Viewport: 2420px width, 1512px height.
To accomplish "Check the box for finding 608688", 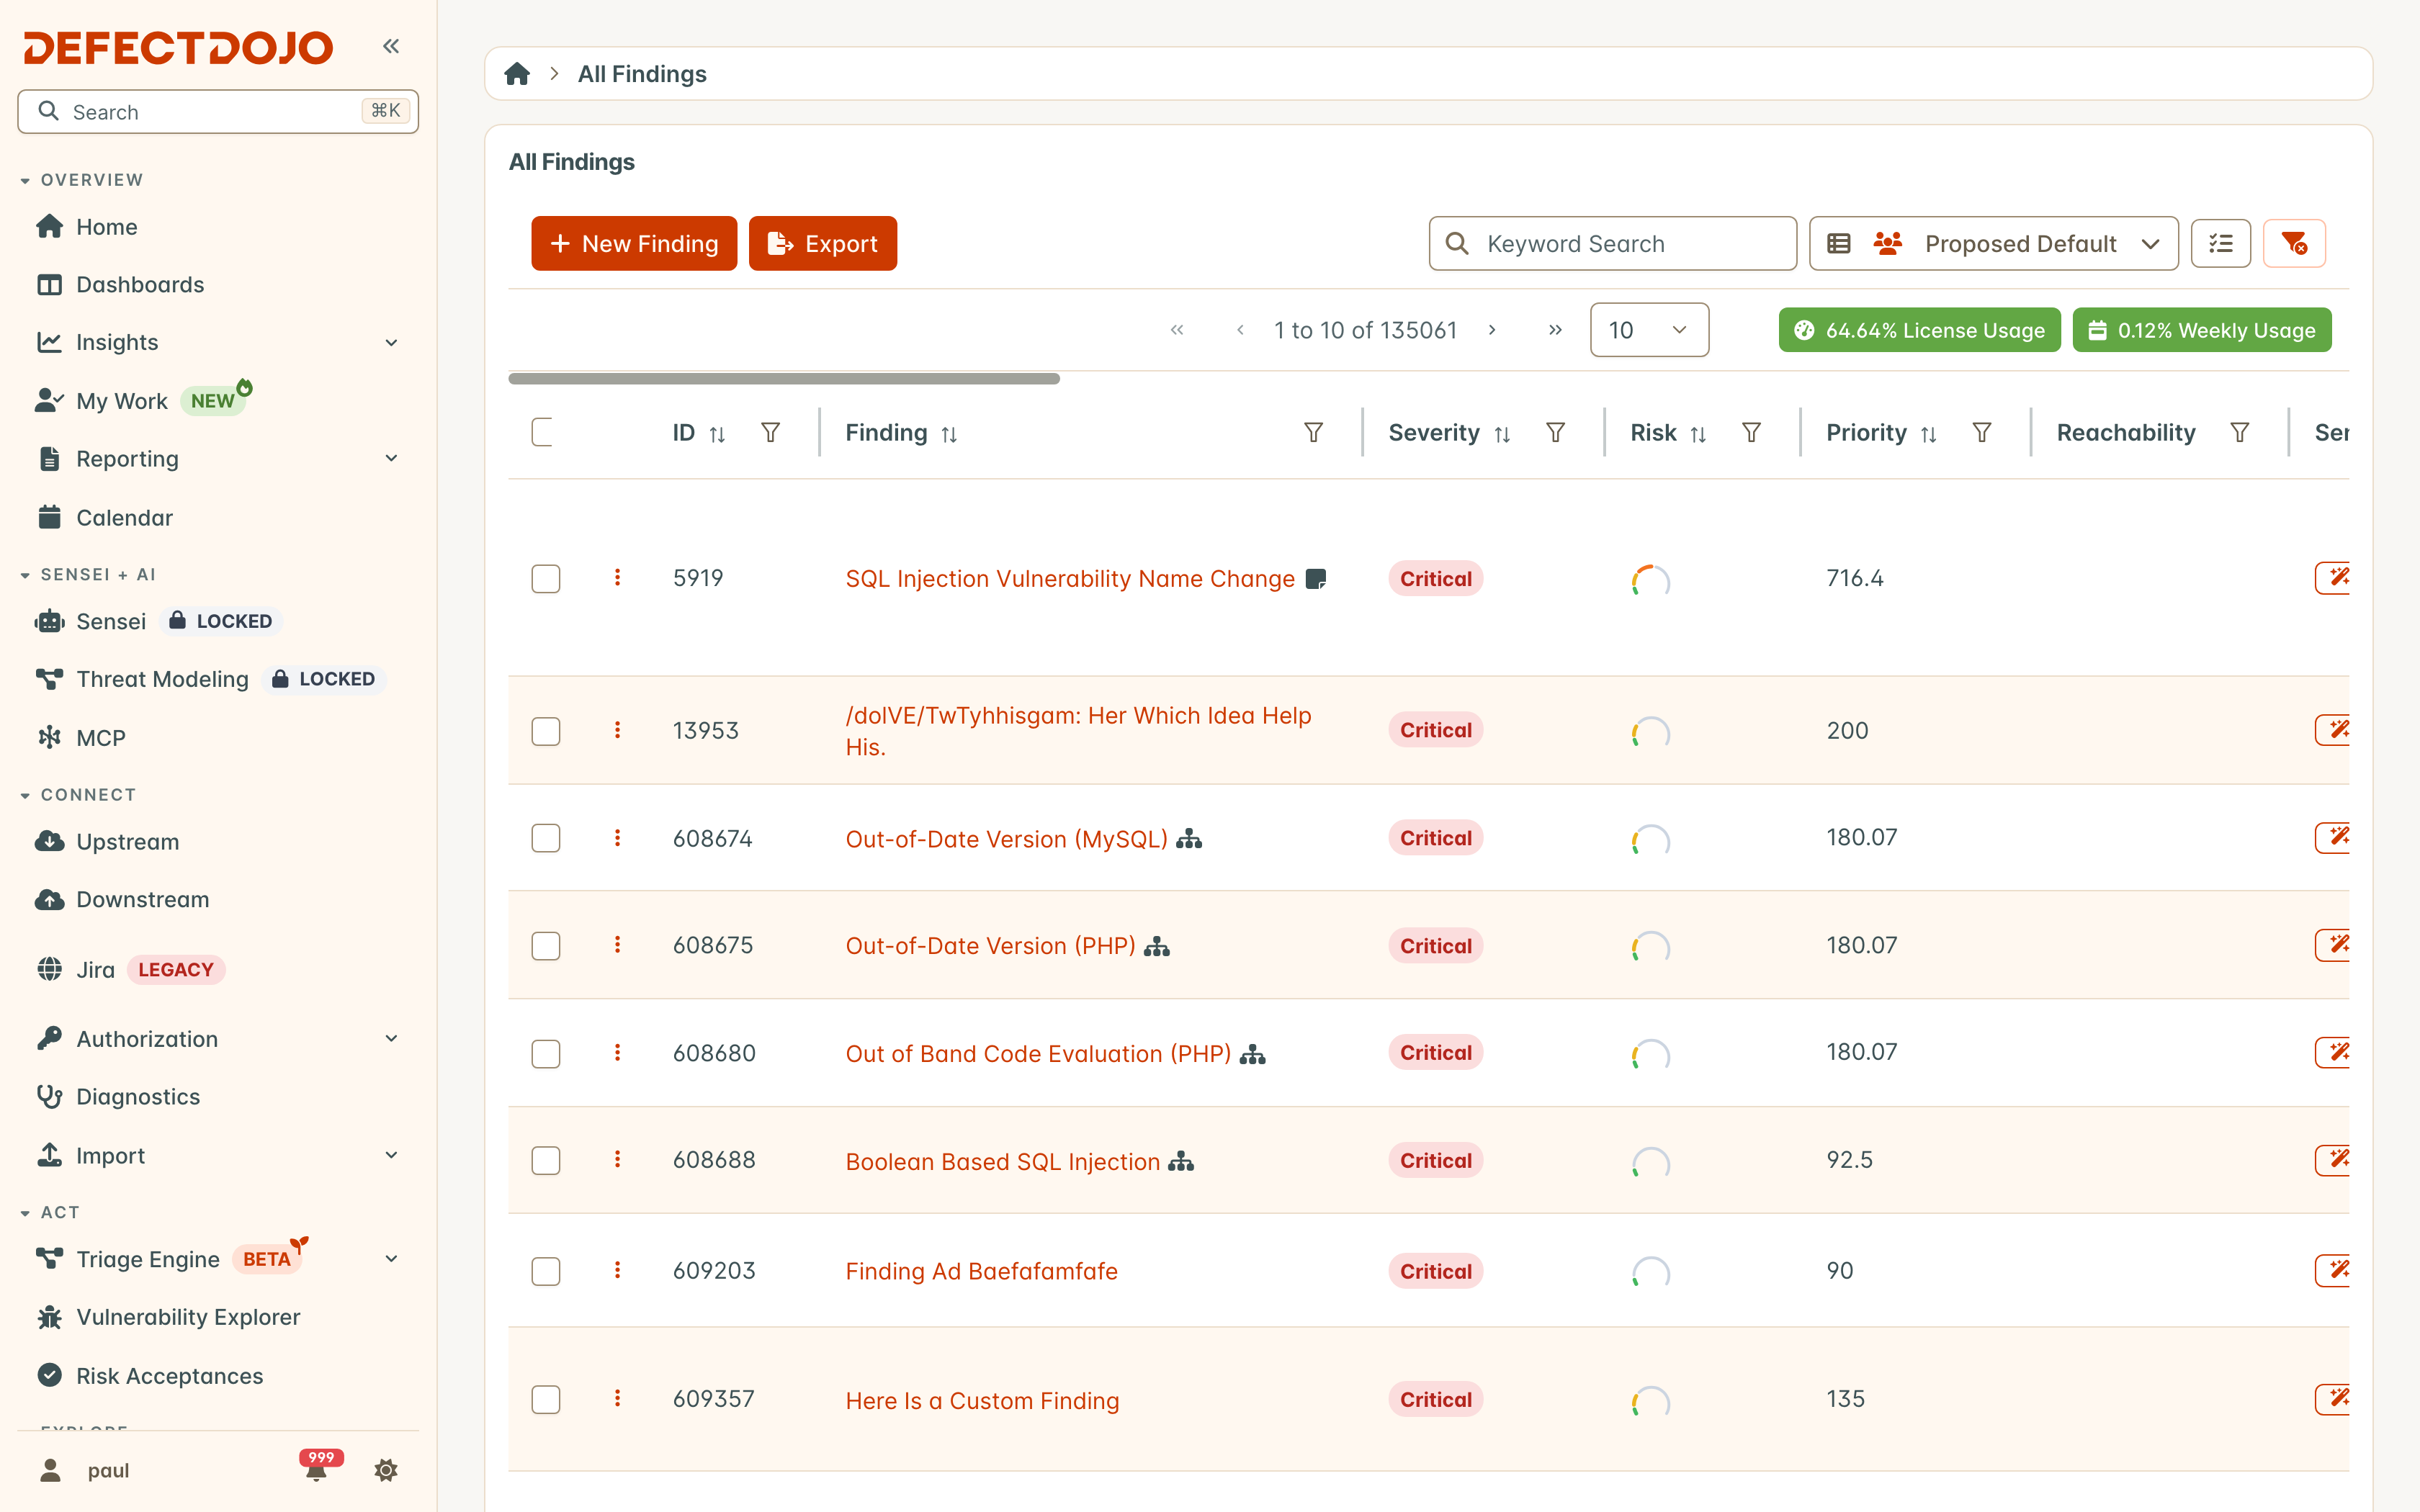I will coord(546,1160).
